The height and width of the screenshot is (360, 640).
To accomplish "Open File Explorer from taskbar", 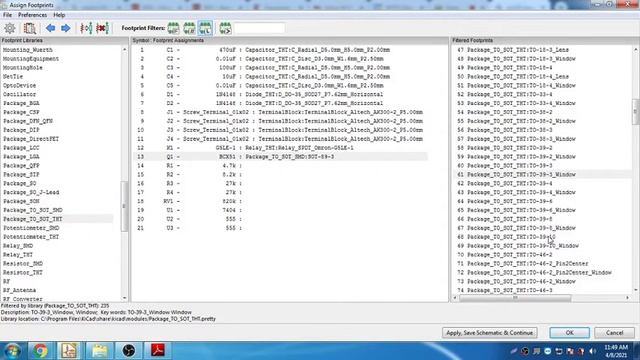I will point(99,351).
